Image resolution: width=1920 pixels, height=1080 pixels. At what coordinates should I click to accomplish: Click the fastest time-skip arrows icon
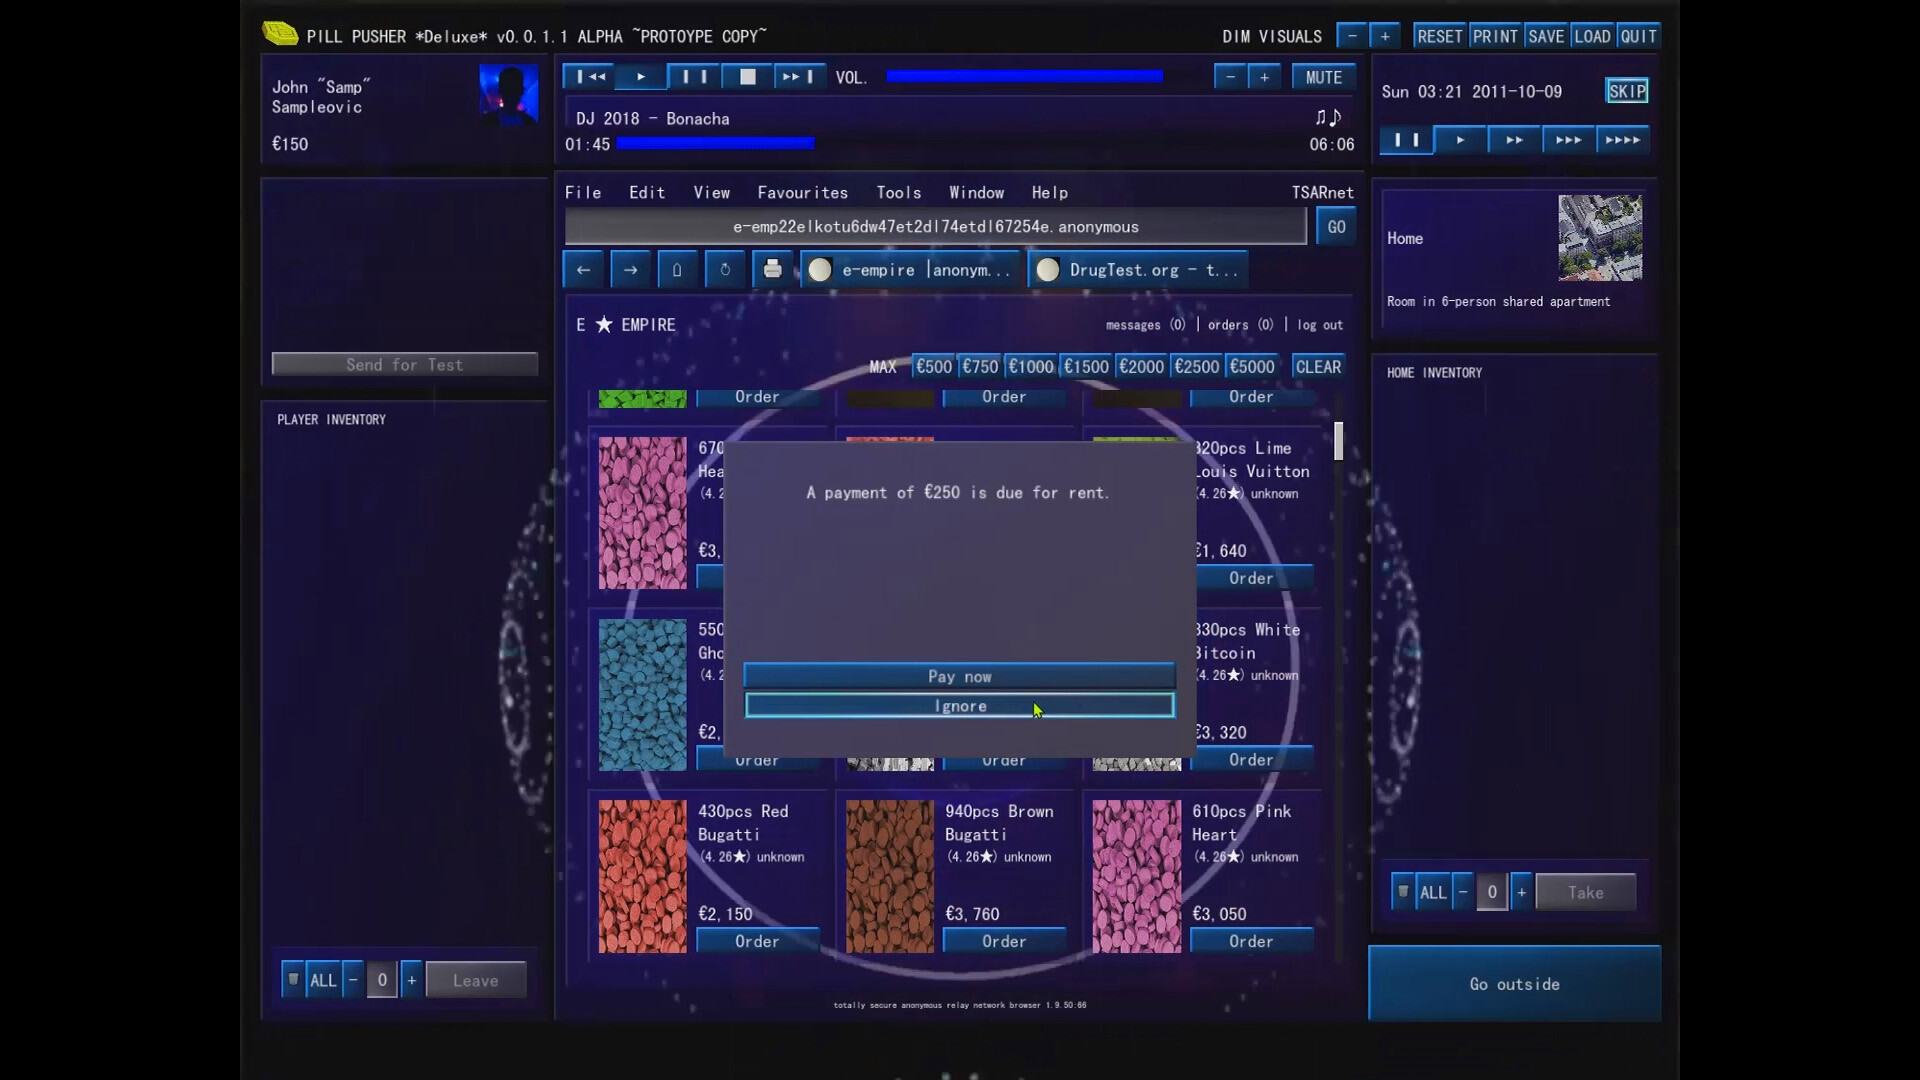[1622, 140]
